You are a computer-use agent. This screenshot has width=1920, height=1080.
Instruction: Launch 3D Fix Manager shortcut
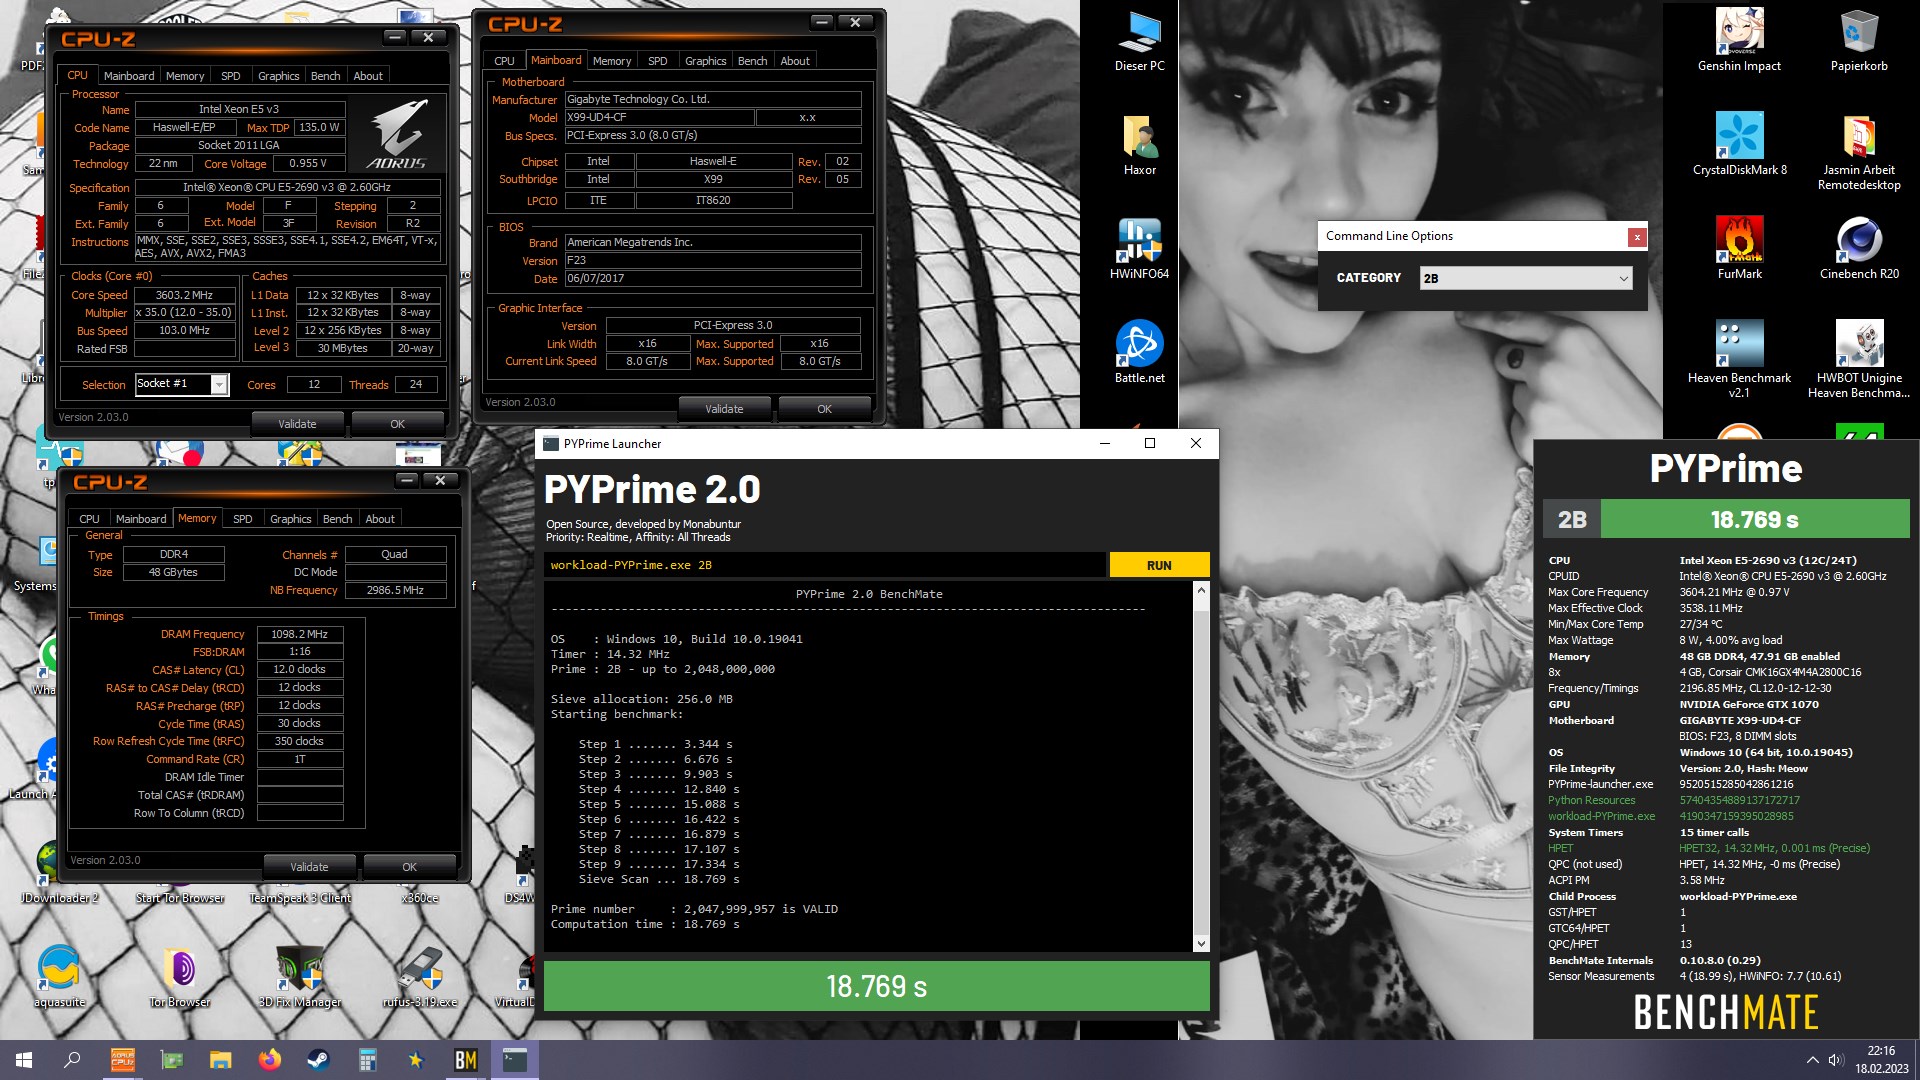(x=300, y=975)
